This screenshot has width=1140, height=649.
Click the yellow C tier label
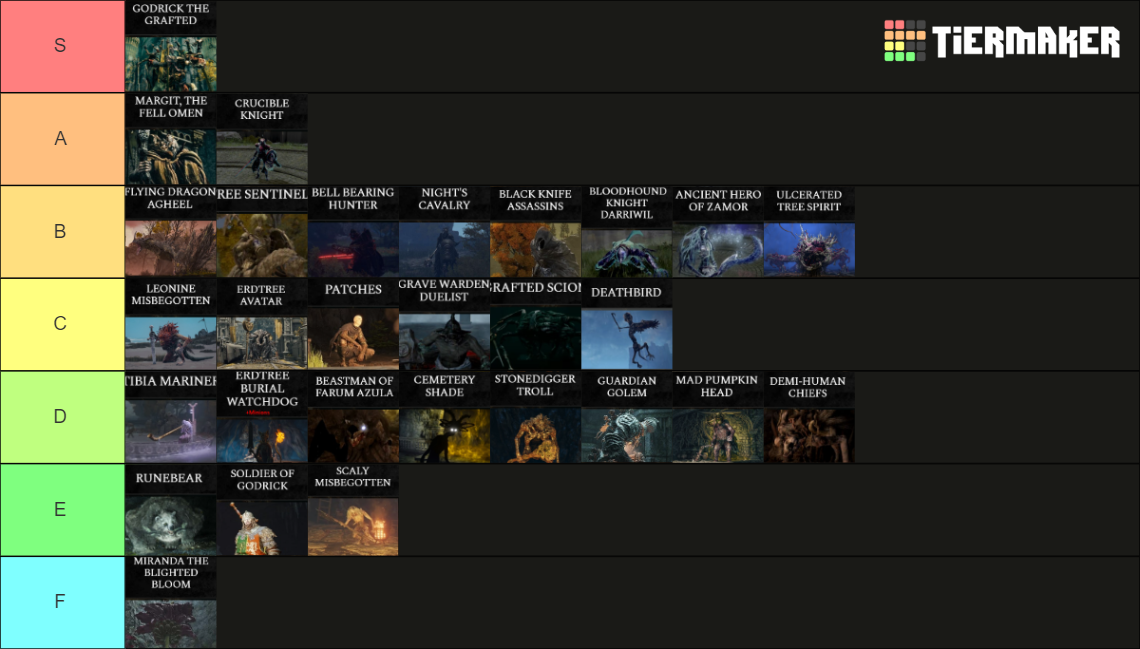[x=62, y=324]
